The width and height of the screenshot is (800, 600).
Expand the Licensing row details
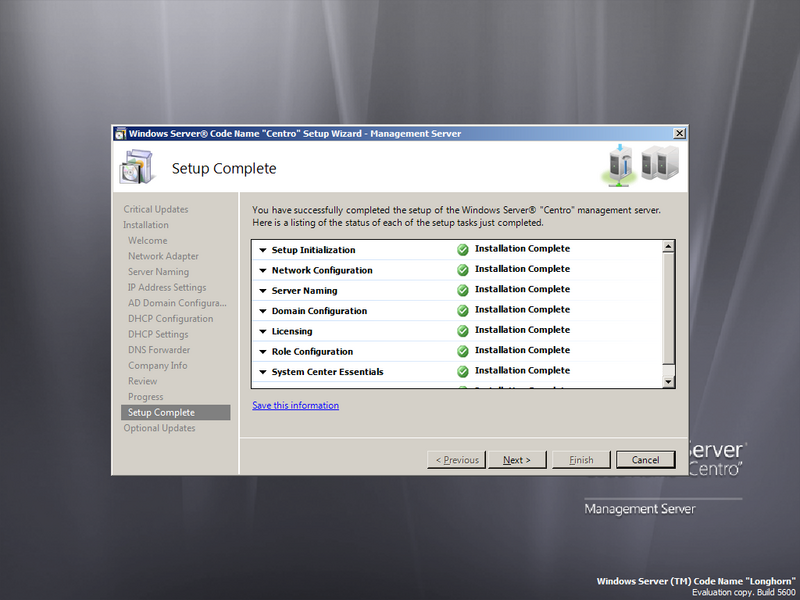pos(262,330)
